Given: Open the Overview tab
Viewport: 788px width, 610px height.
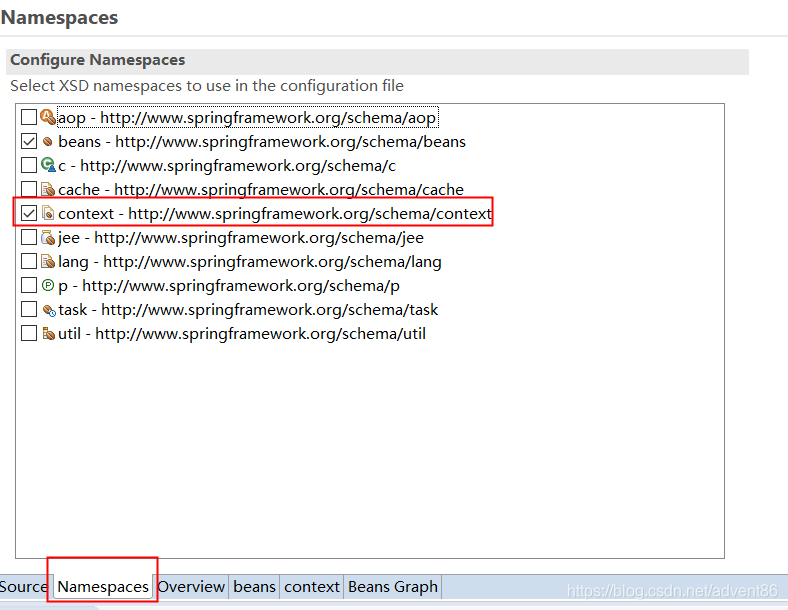Looking at the screenshot, I should (191, 587).
